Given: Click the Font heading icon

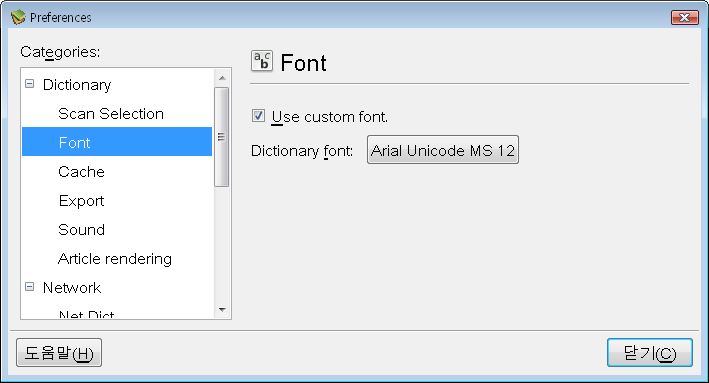Looking at the screenshot, I should (x=262, y=61).
